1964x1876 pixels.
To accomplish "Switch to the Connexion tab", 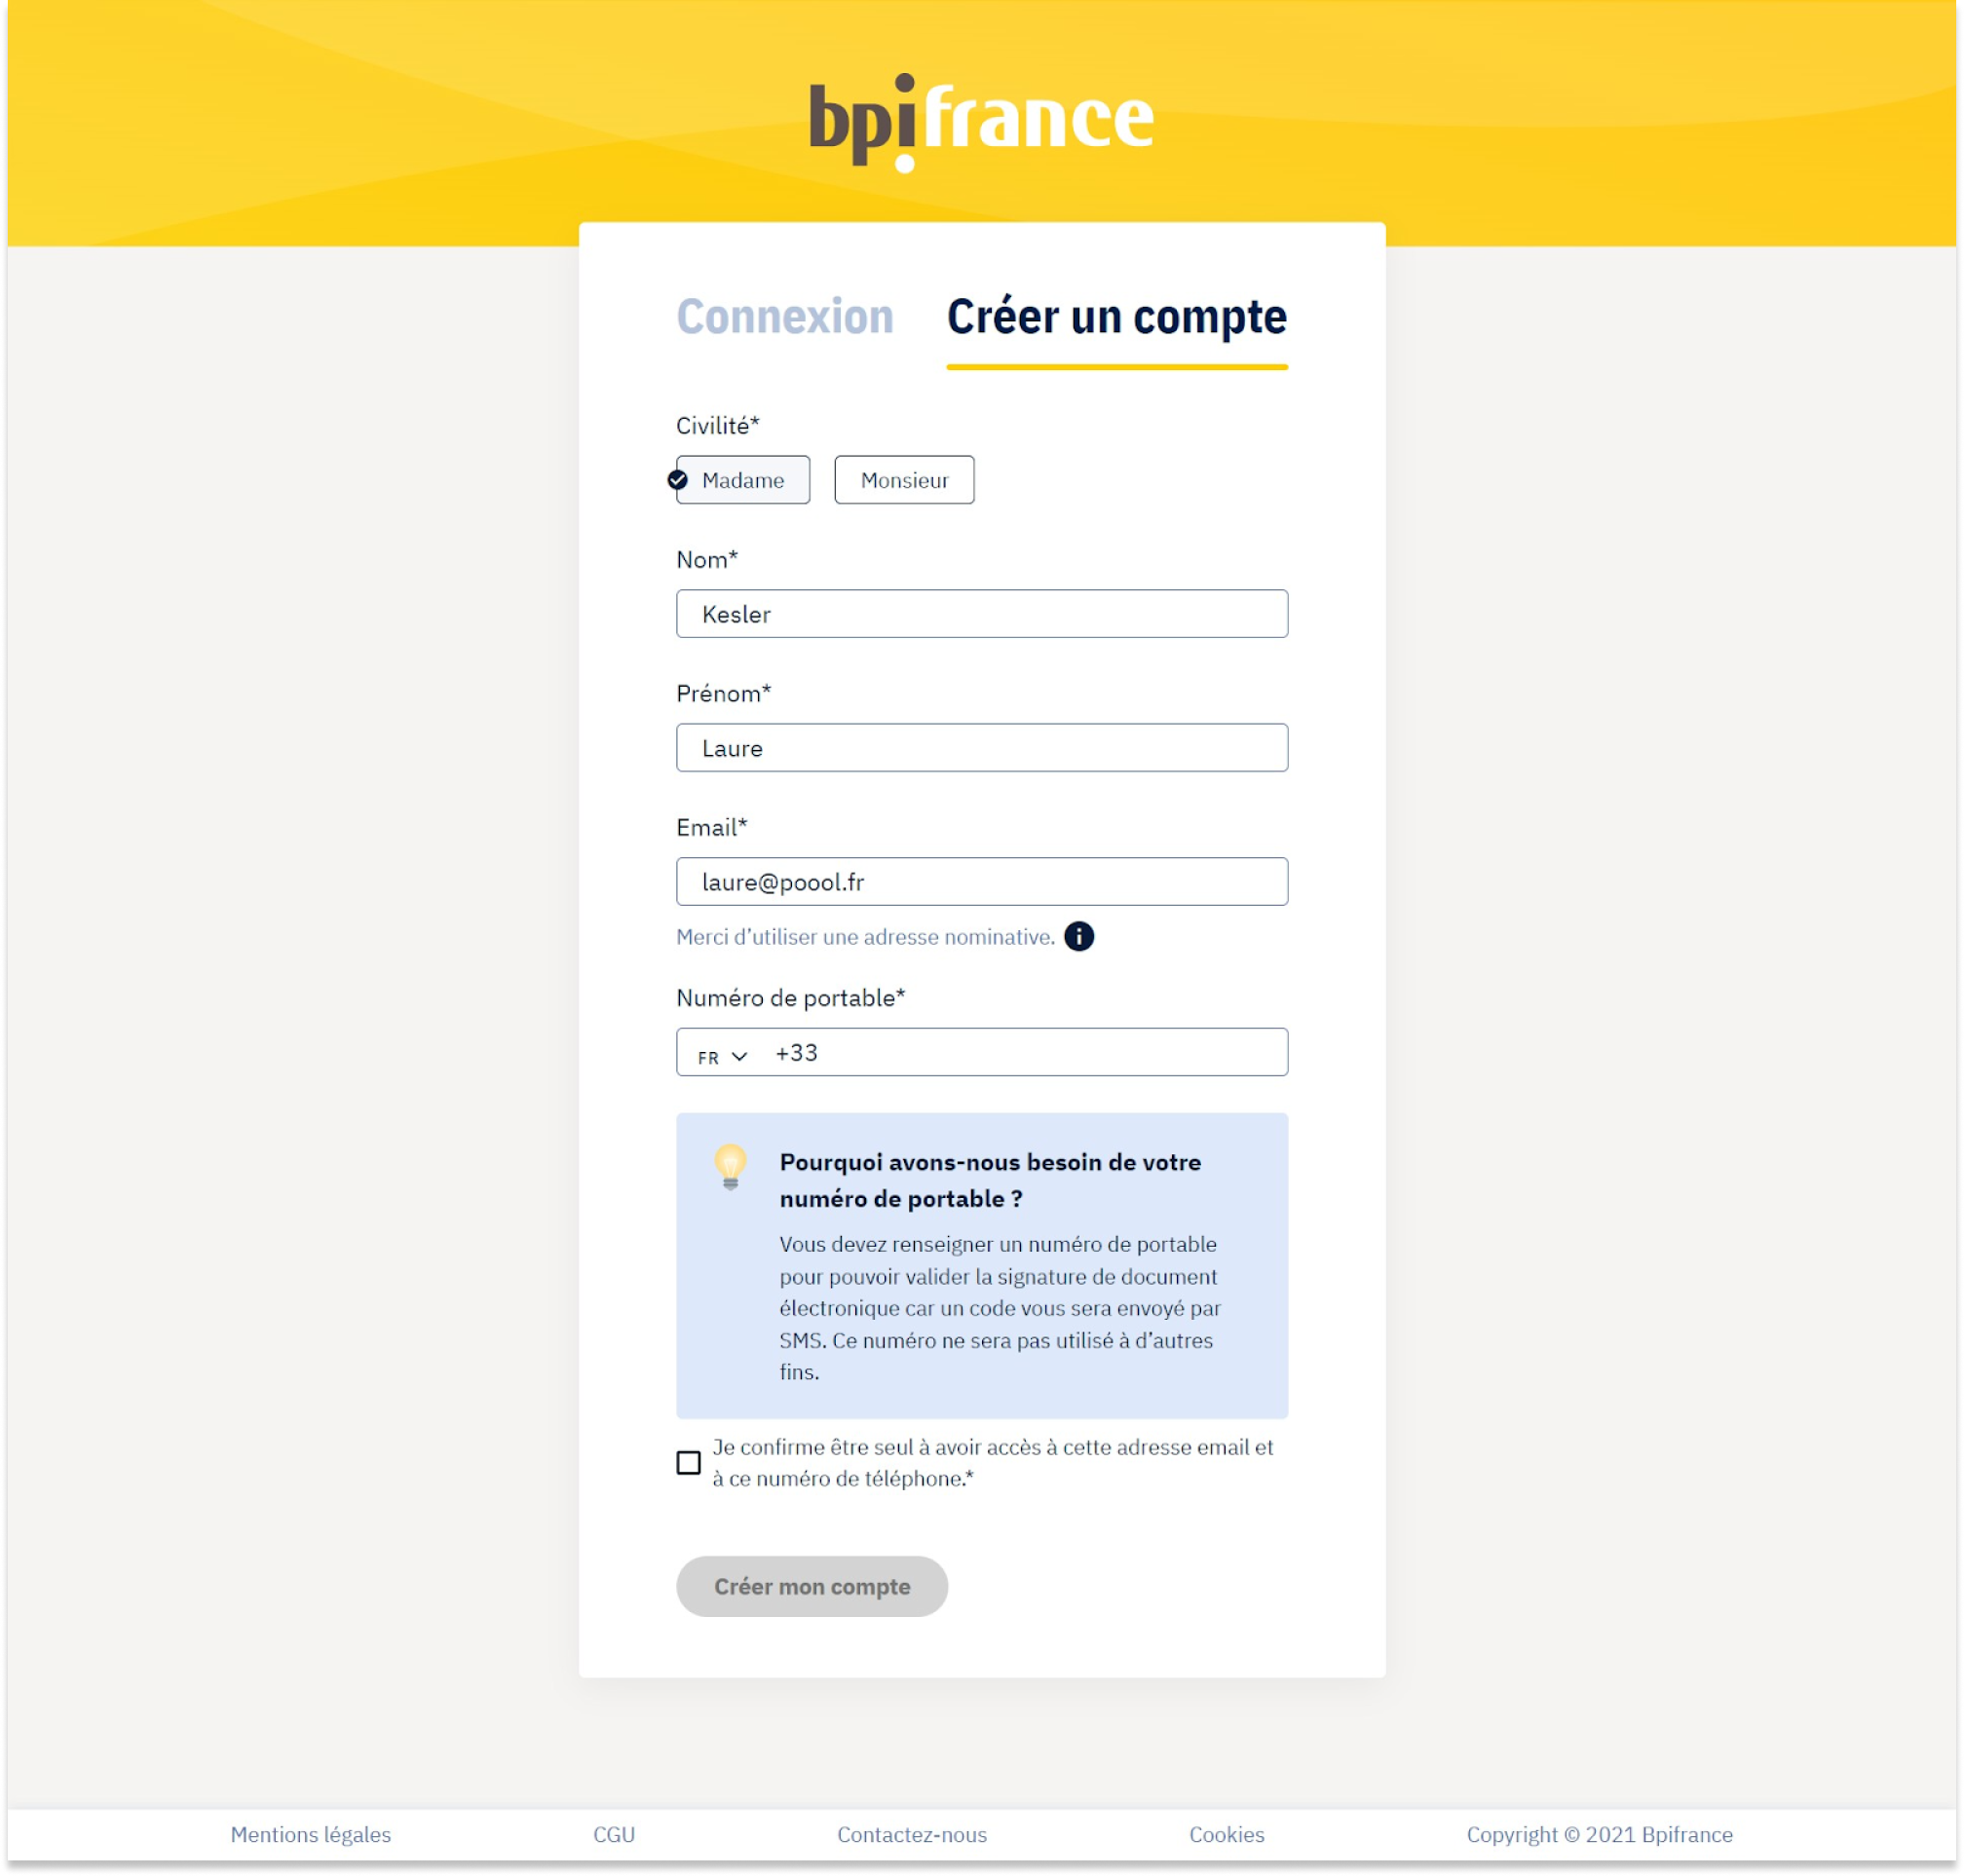I will tap(784, 317).
